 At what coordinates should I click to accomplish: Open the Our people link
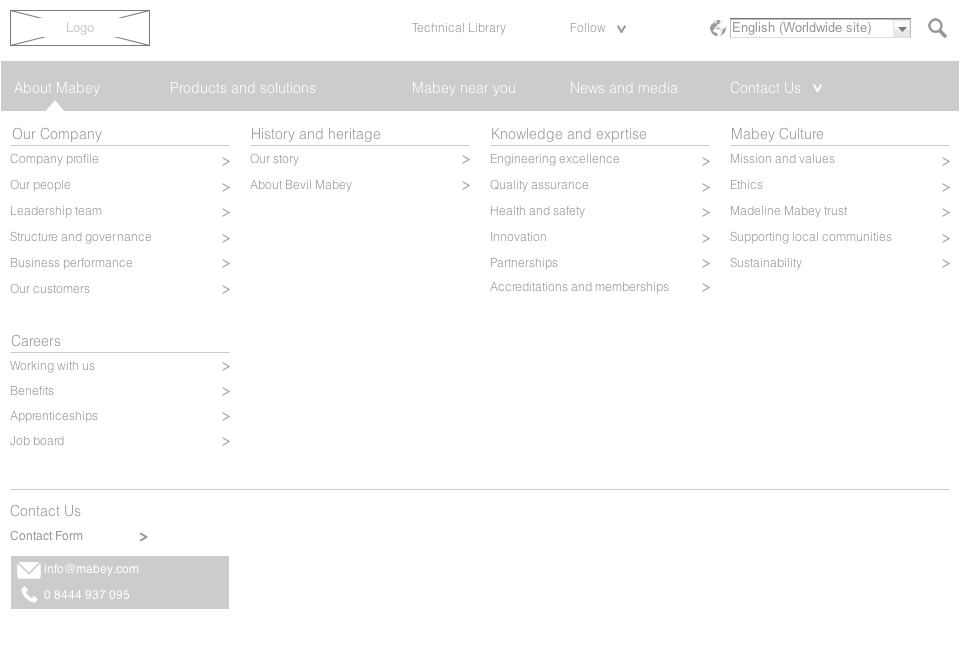(40, 185)
